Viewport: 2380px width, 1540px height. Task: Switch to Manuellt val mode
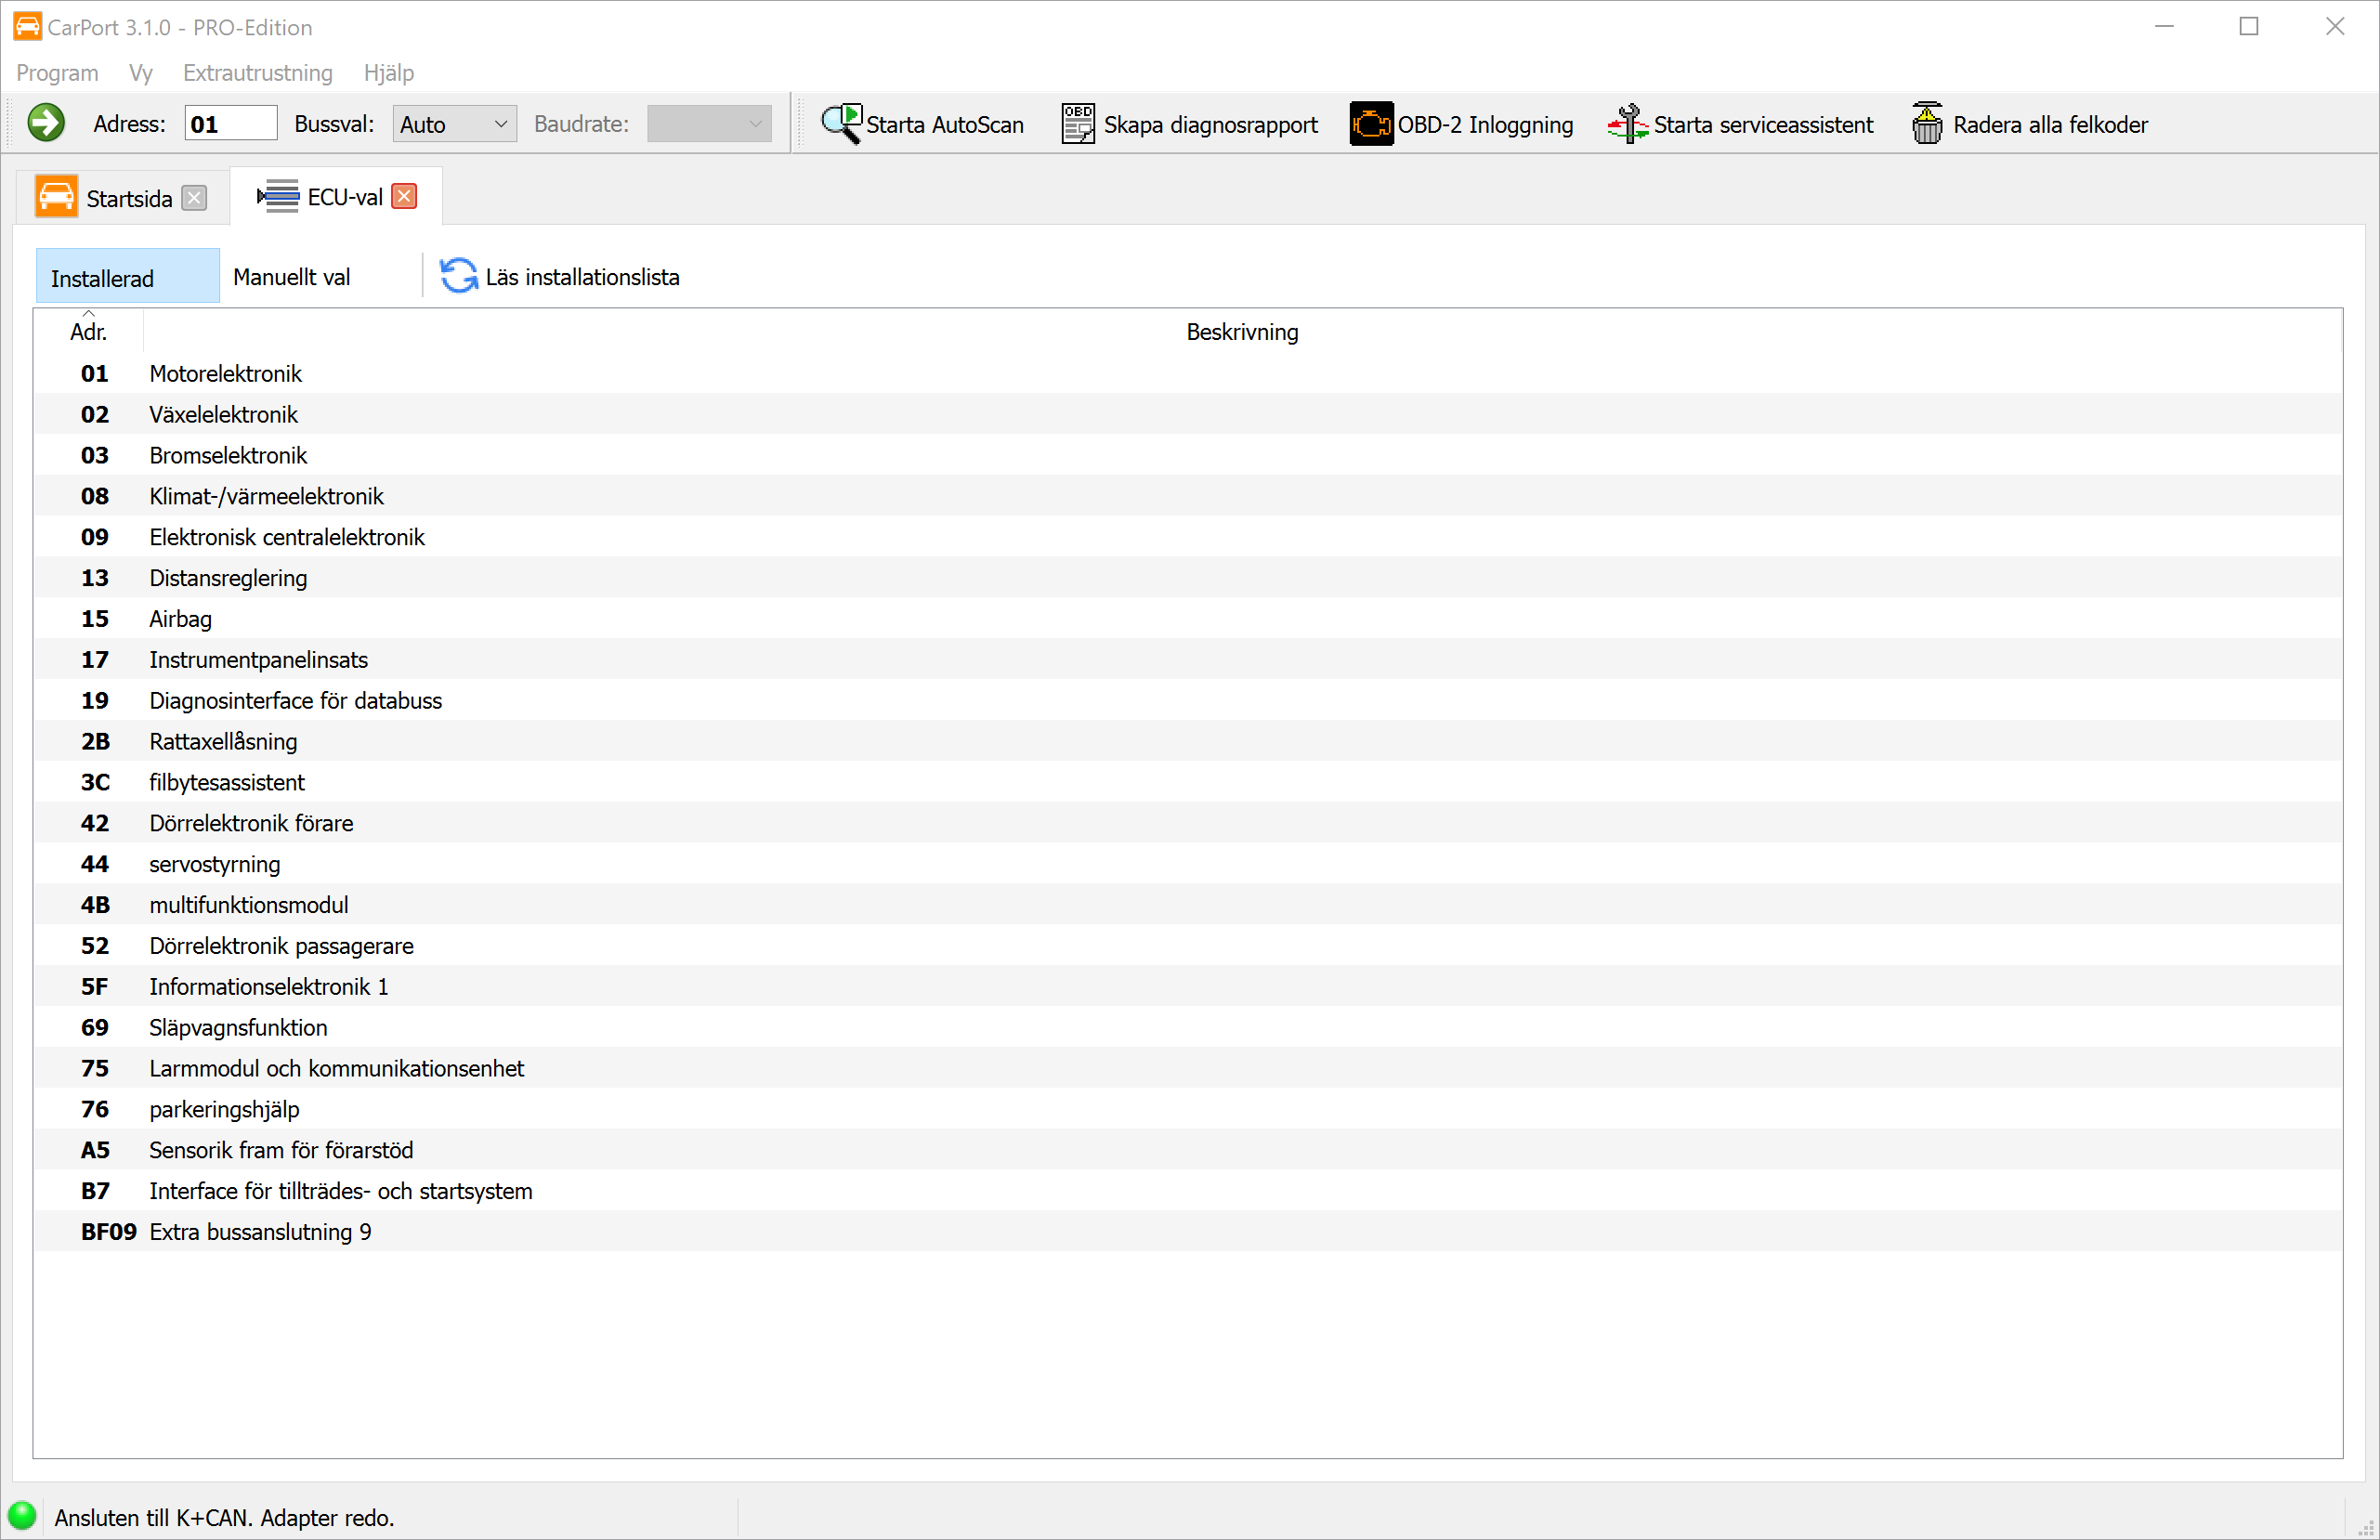(x=291, y=277)
